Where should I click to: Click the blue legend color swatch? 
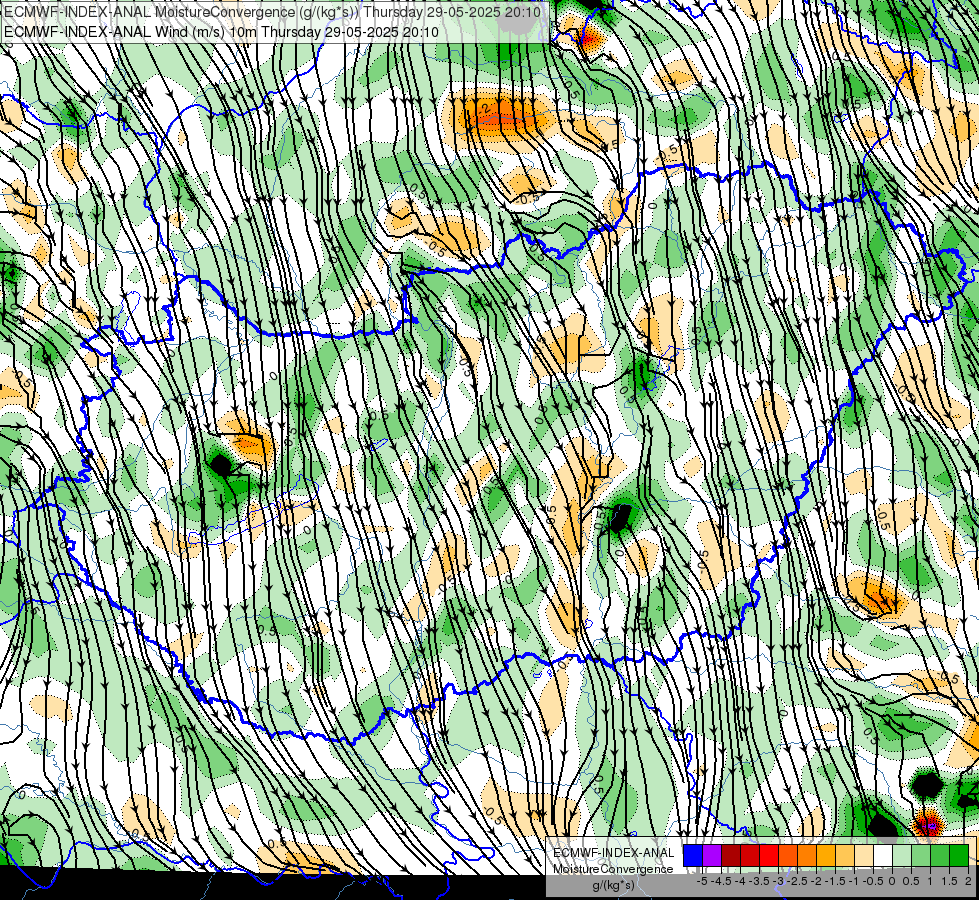[693, 856]
